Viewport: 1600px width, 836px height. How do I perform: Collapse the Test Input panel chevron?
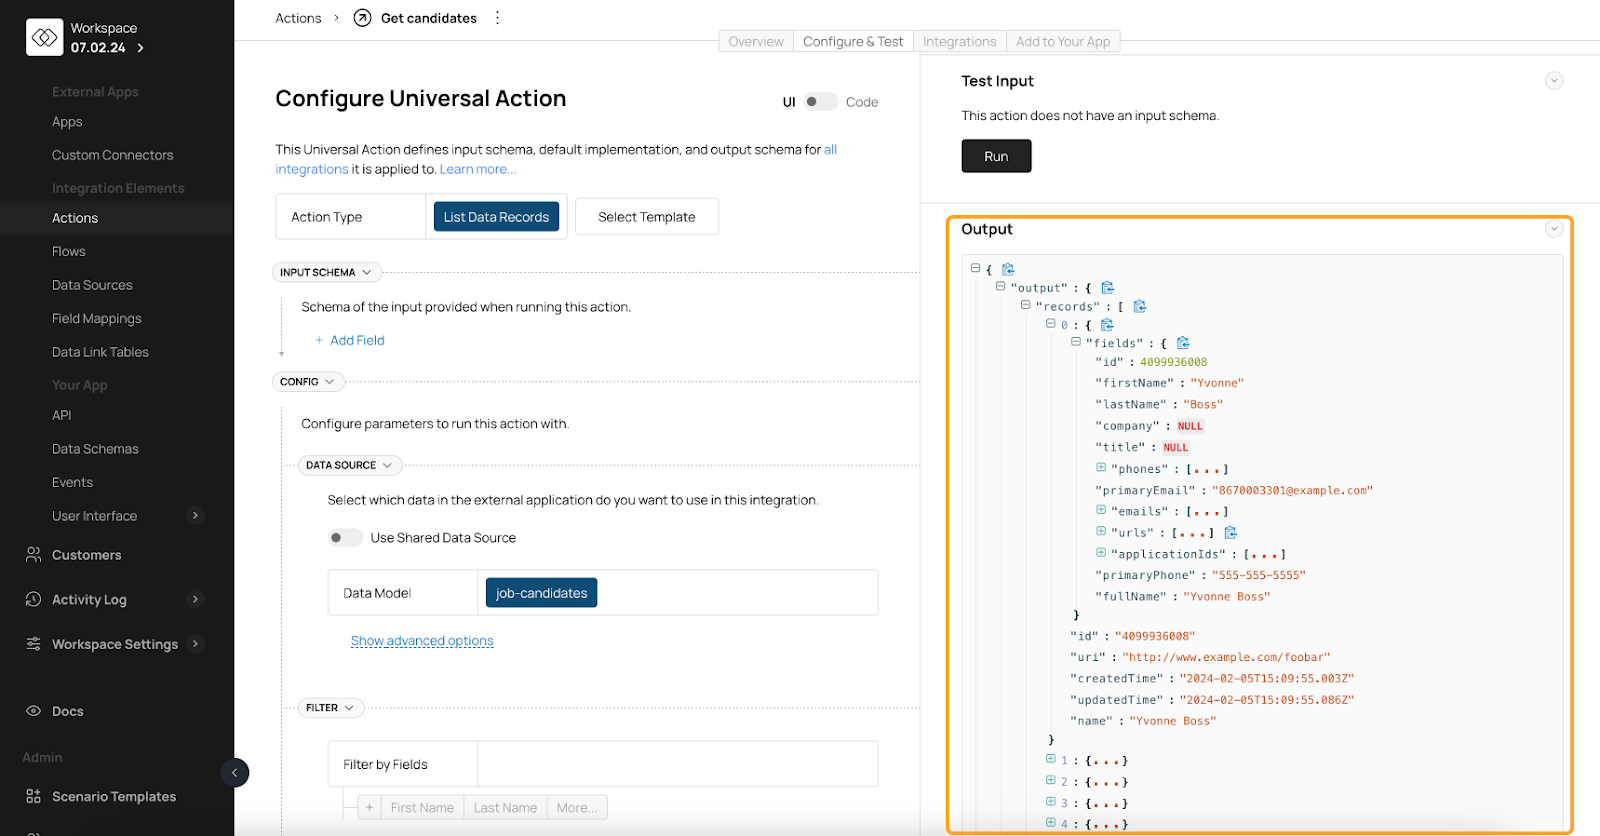(x=1553, y=81)
